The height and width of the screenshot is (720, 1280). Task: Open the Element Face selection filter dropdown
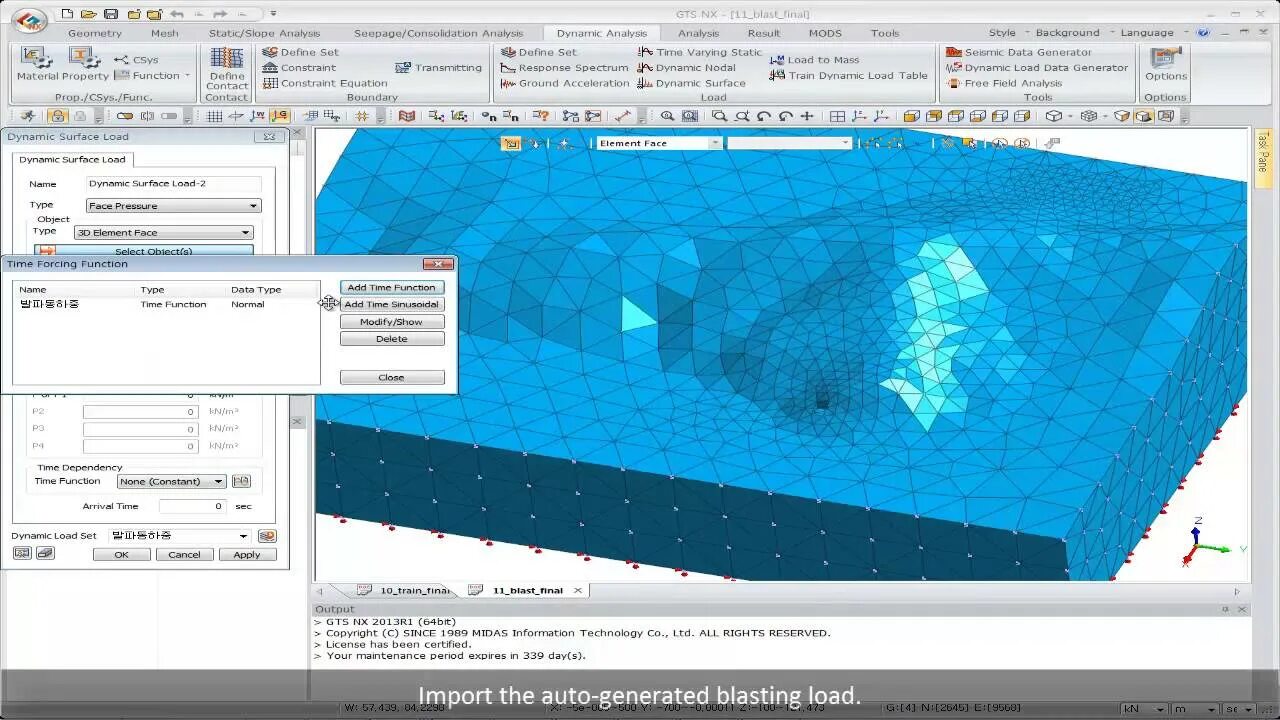659,143
